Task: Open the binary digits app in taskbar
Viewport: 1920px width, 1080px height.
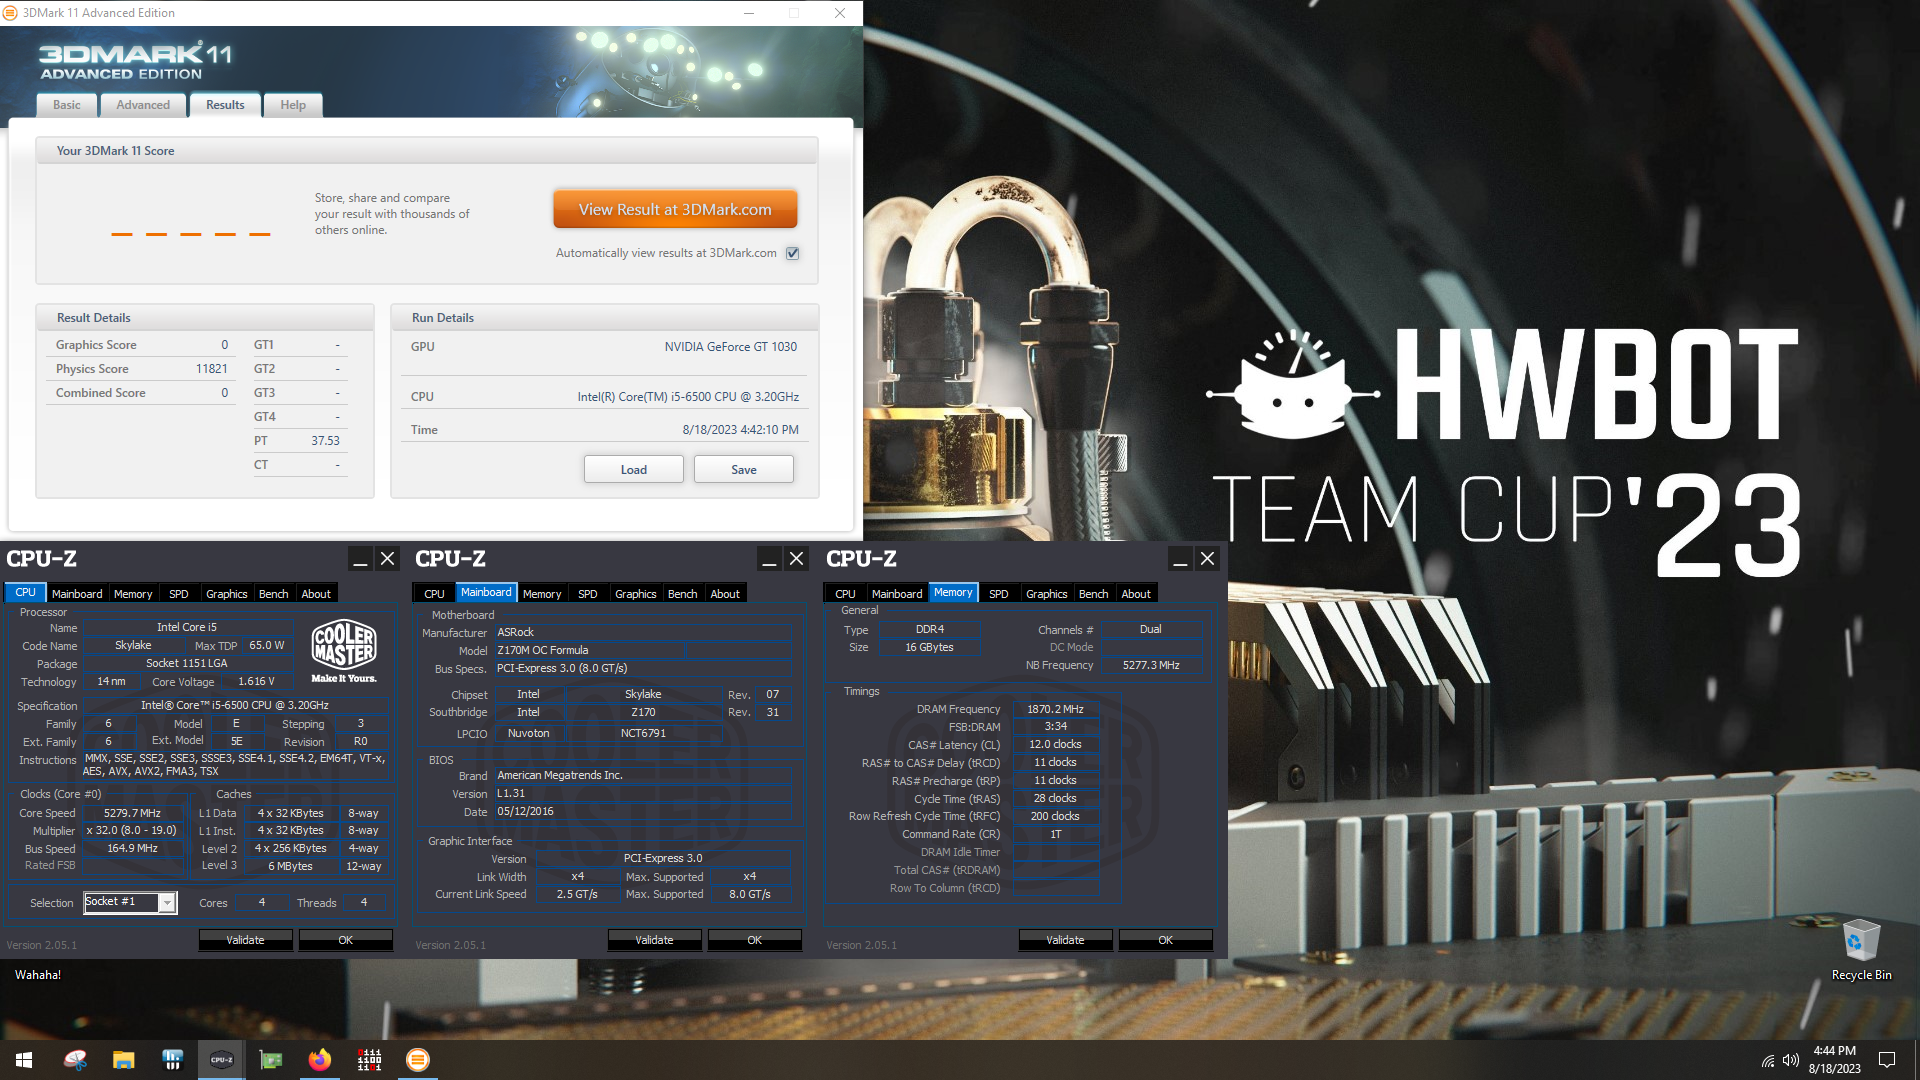Action: (x=369, y=1060)
